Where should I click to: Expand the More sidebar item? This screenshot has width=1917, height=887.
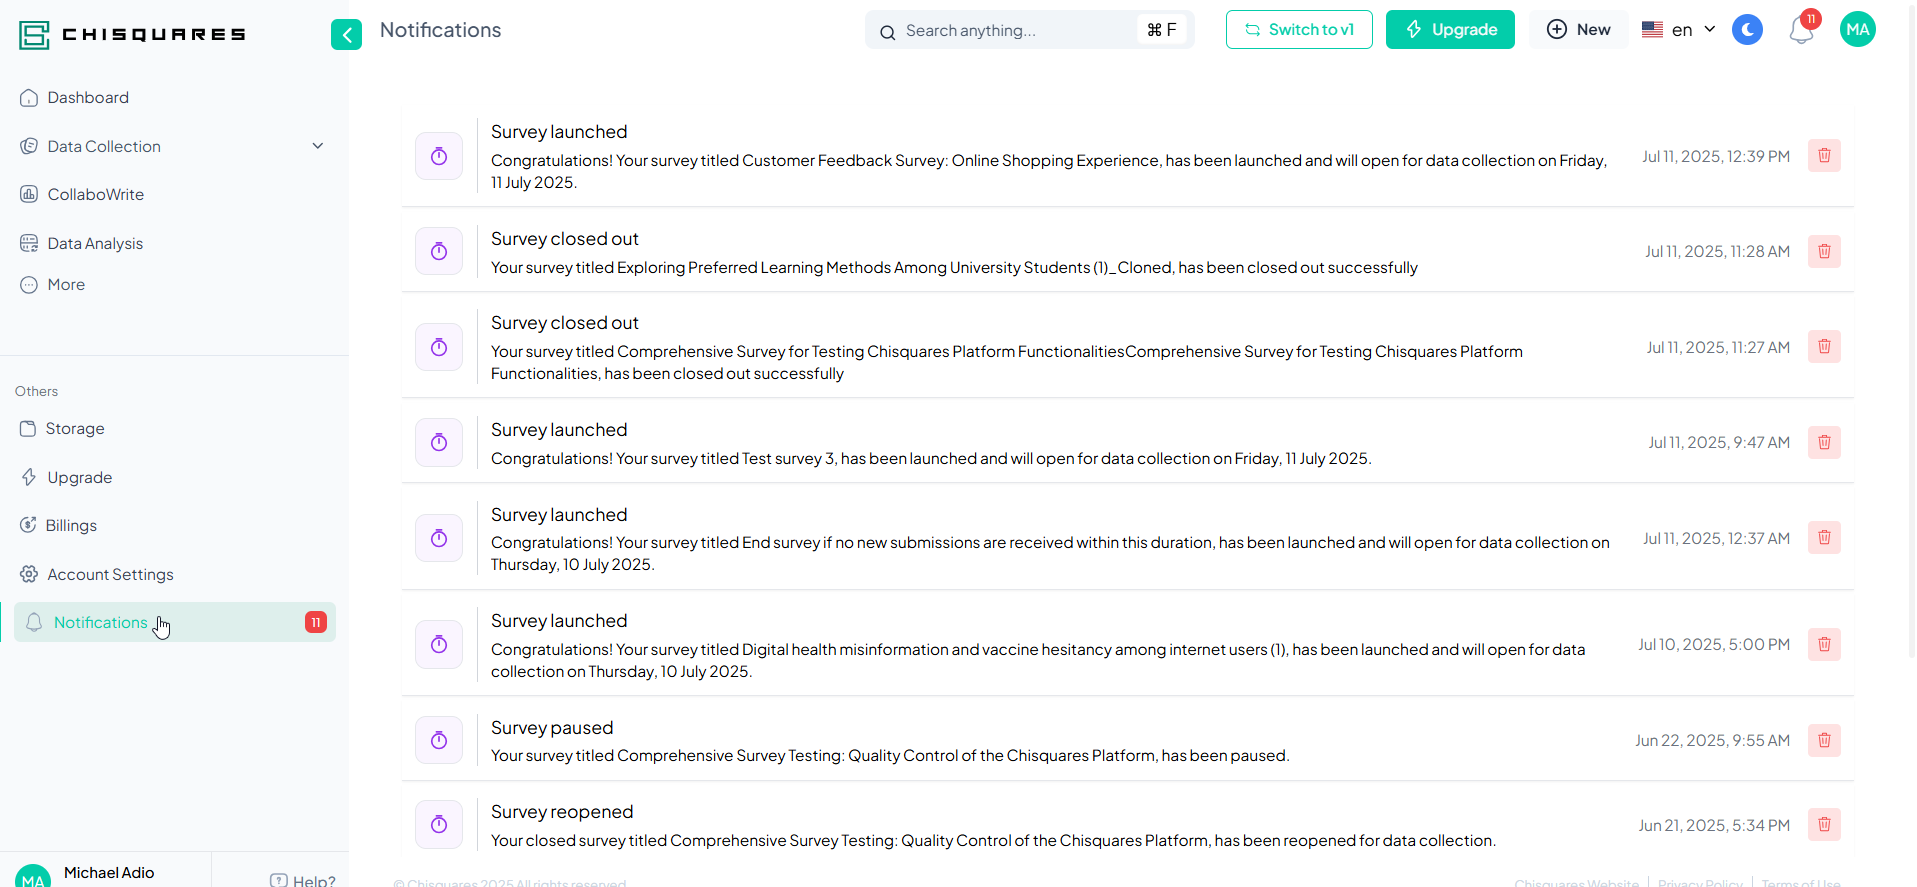pyautogui.click(x=66, y=285)
